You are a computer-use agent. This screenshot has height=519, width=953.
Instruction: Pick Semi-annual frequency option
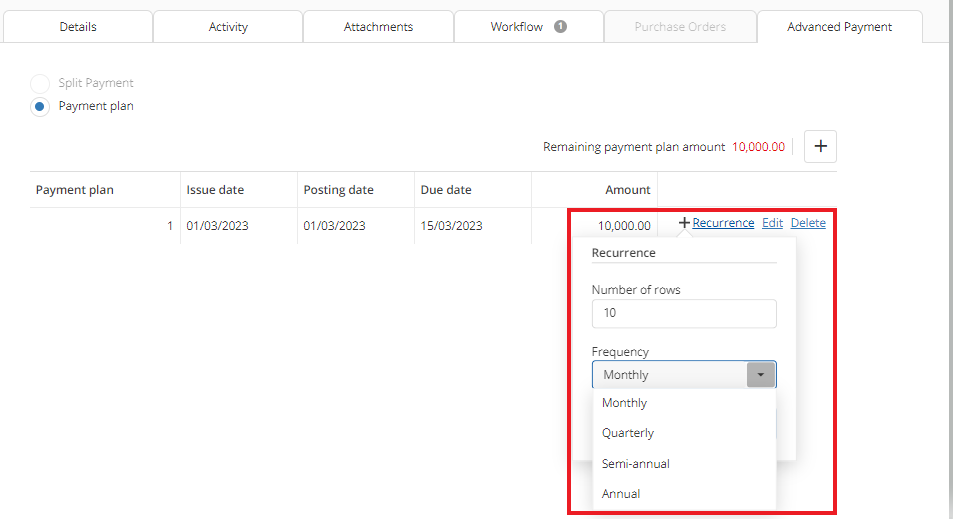635,464
